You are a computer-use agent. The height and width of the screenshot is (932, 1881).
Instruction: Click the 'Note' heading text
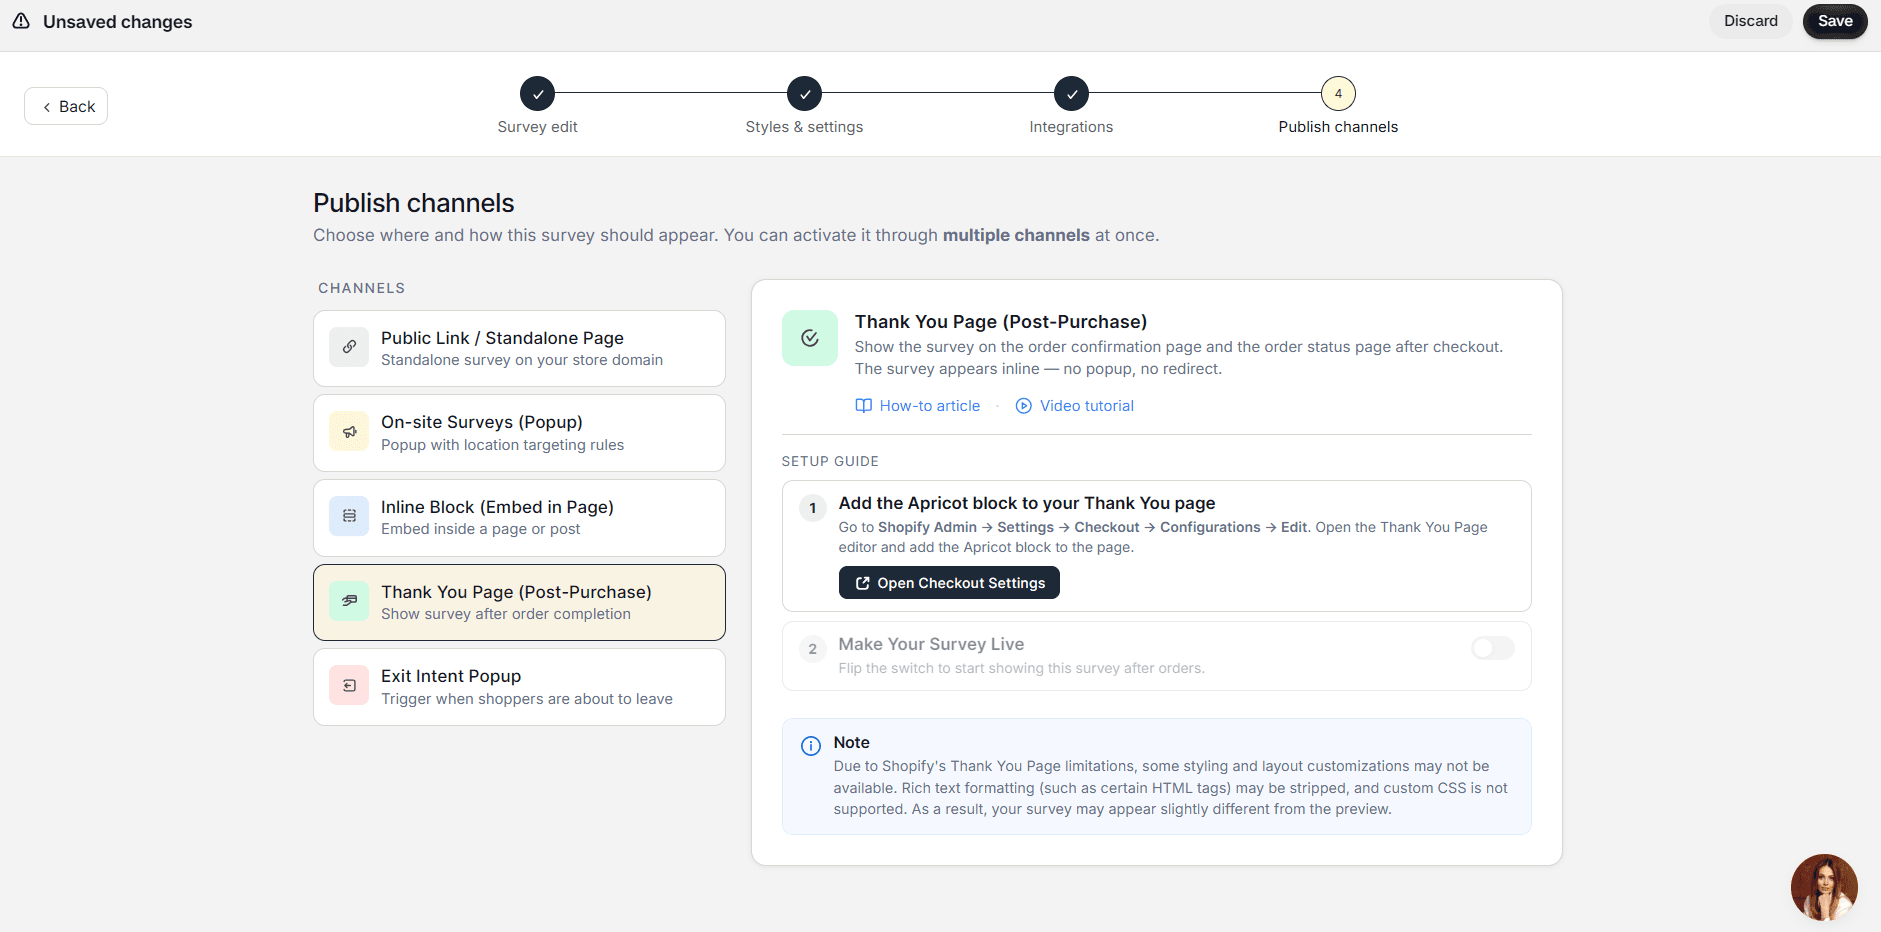pos(852,742)
